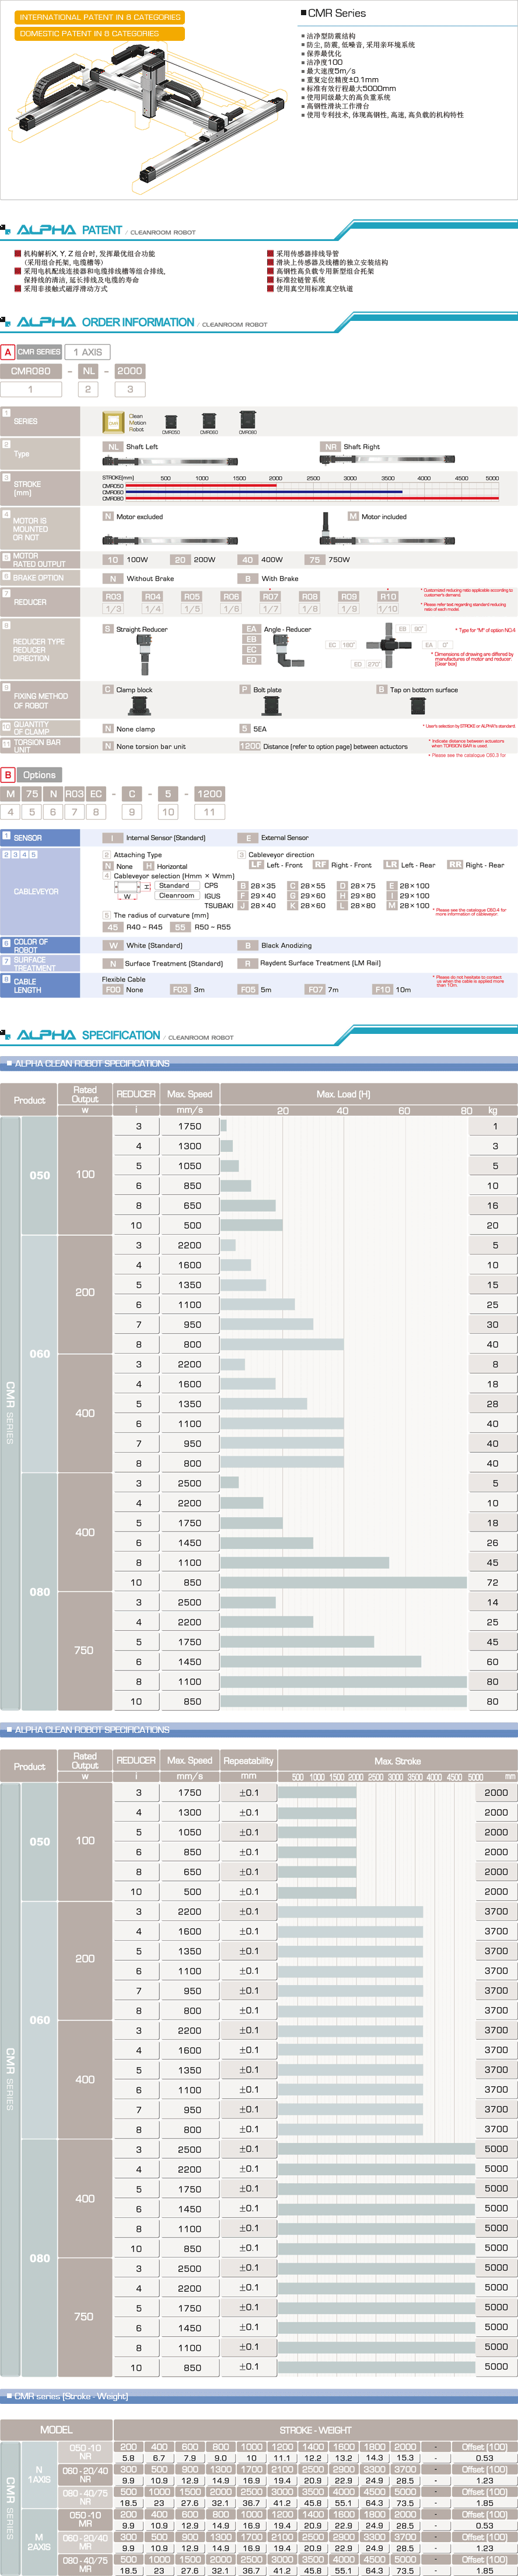Click the PATENT section heading
The width and height of the screenshot is (518, 2576).
tap(102, 230)
